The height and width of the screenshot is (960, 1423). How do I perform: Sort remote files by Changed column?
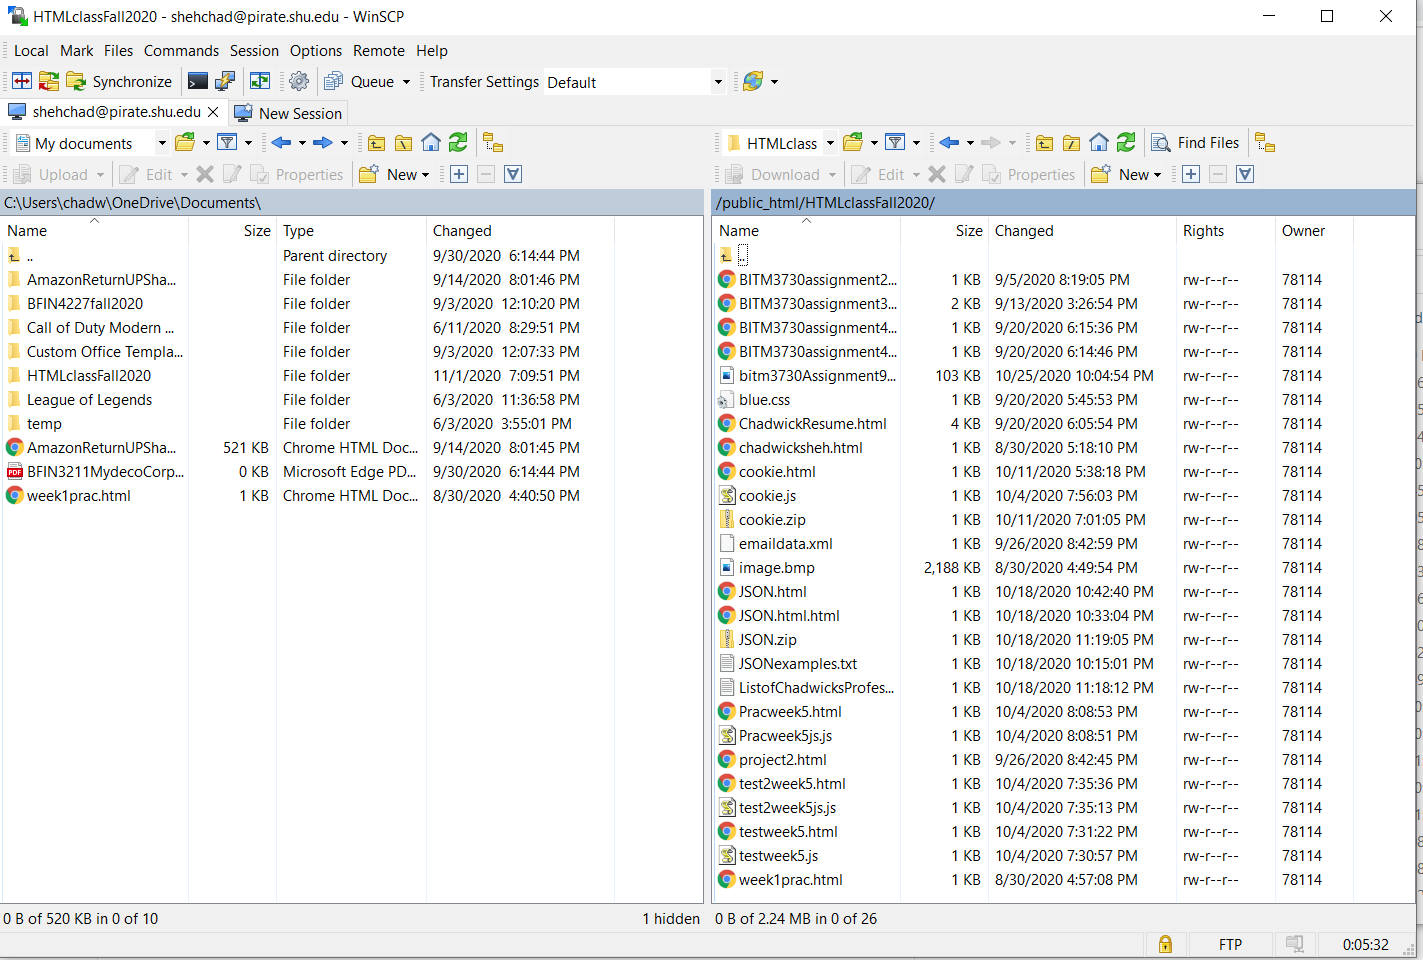[1024, 231]
